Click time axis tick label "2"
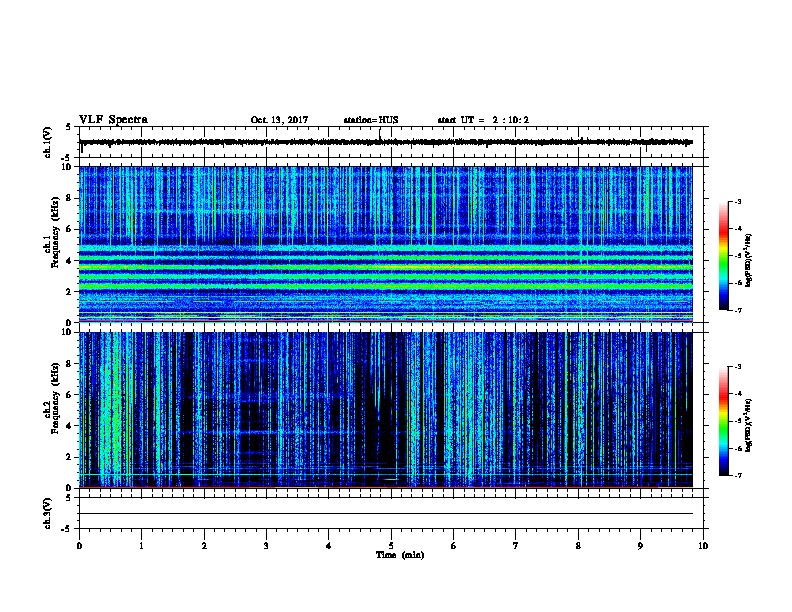 [x=204, y=545]
